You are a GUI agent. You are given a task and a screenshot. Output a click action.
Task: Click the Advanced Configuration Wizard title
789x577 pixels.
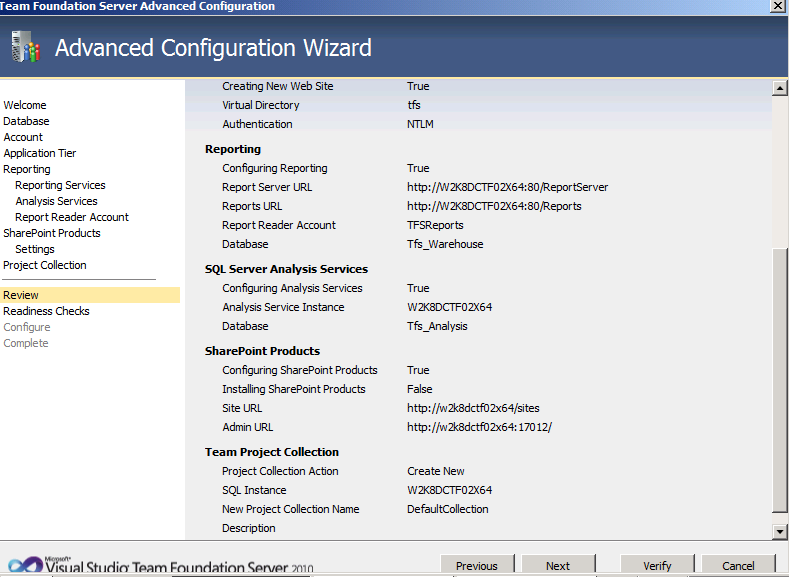(x=213, y=48)
